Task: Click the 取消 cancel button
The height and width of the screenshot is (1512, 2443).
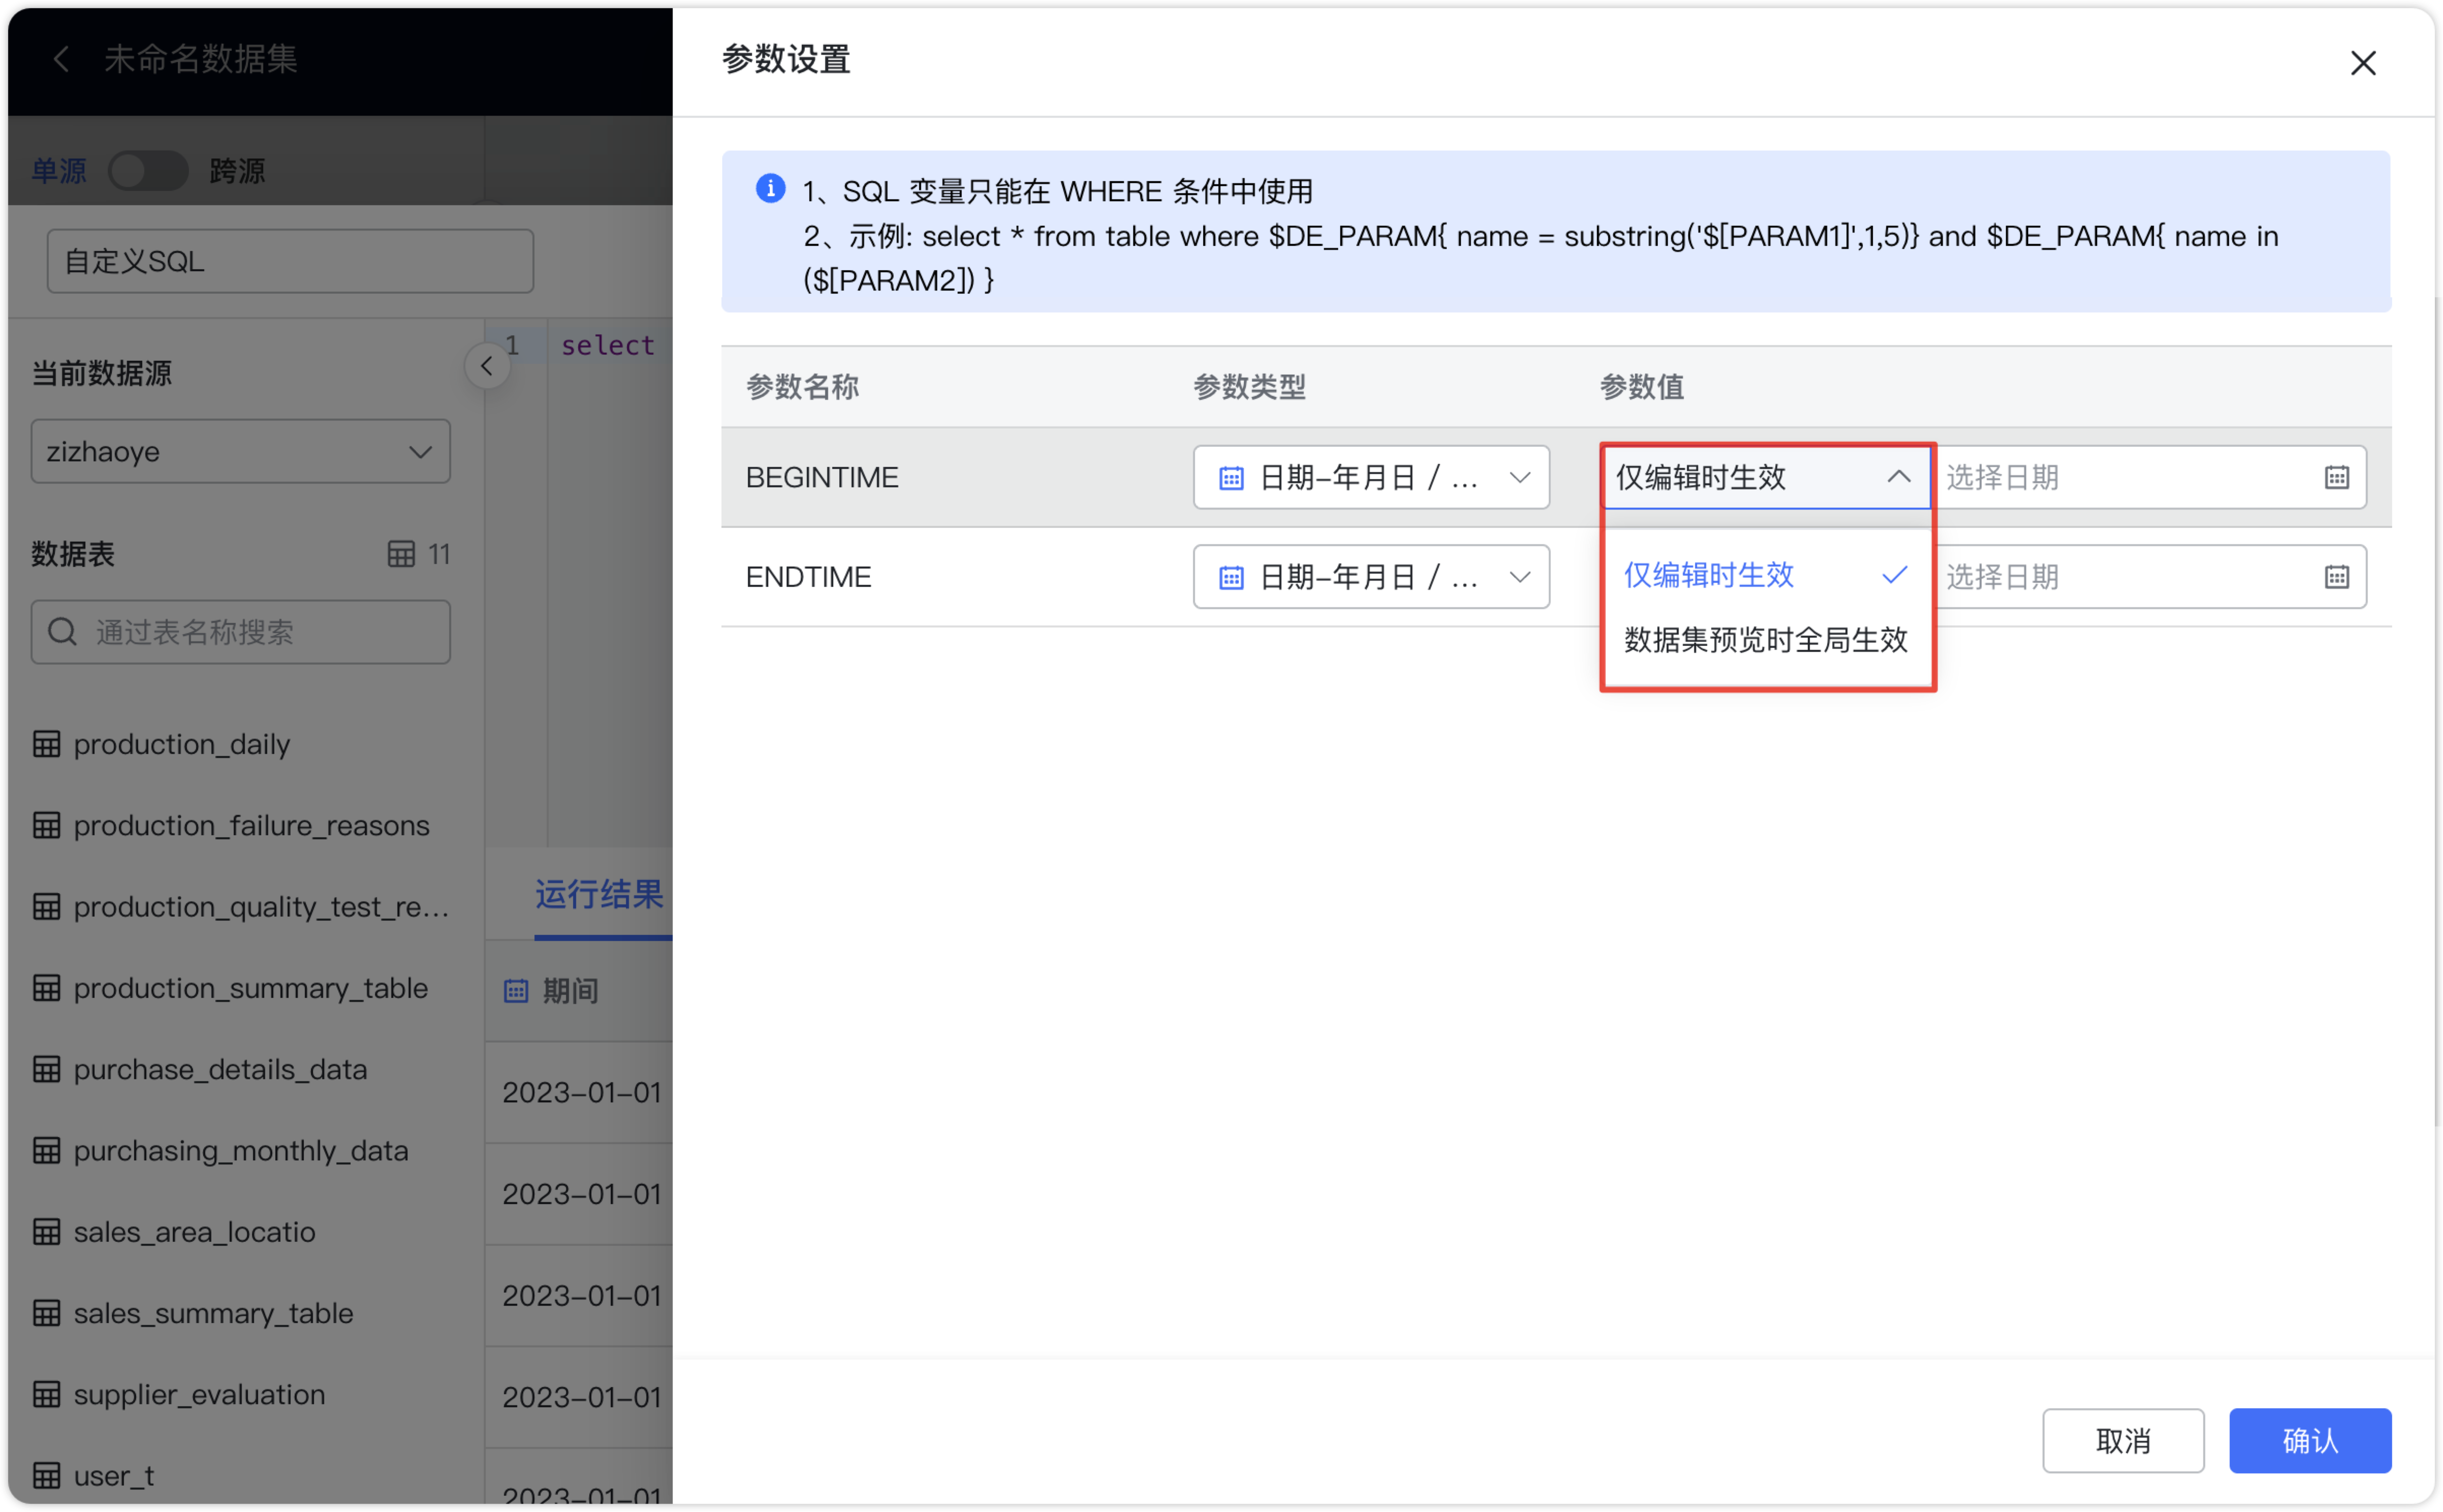Action: tap(2124, 1440)
